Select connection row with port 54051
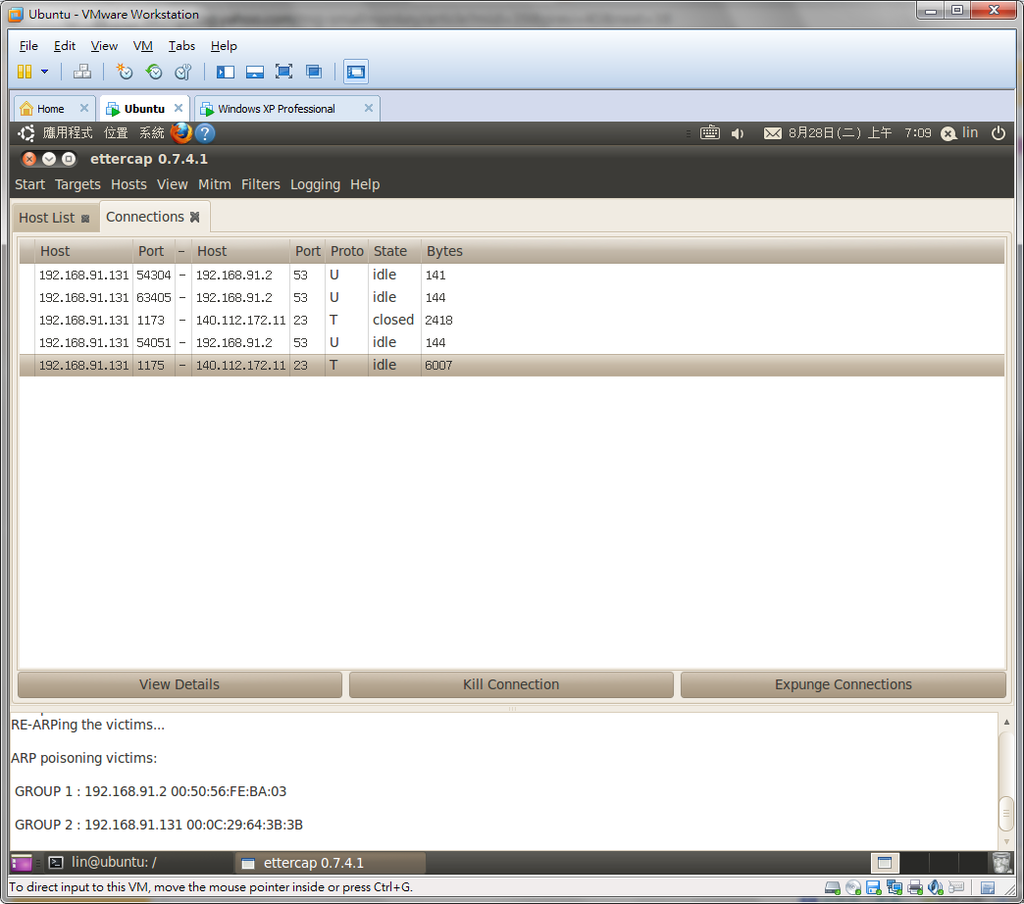 tap(511, 342)
